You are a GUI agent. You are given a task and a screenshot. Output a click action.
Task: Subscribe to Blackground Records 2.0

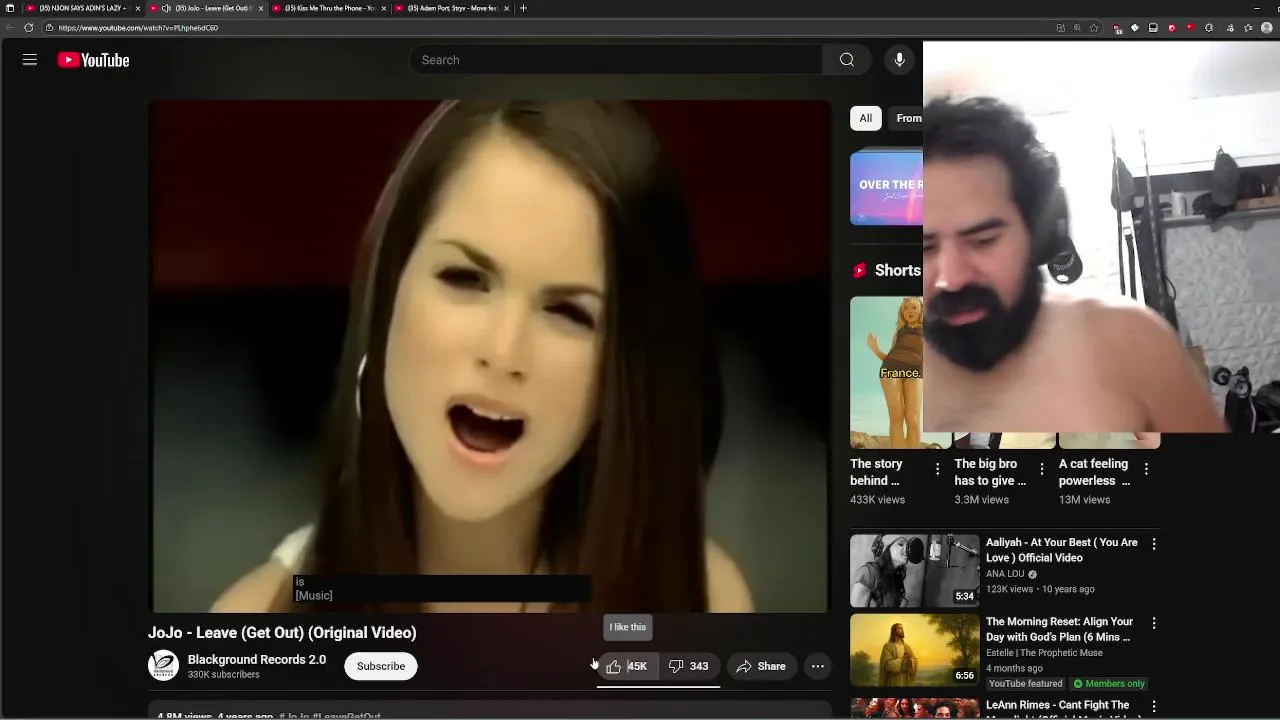(381, 666)
